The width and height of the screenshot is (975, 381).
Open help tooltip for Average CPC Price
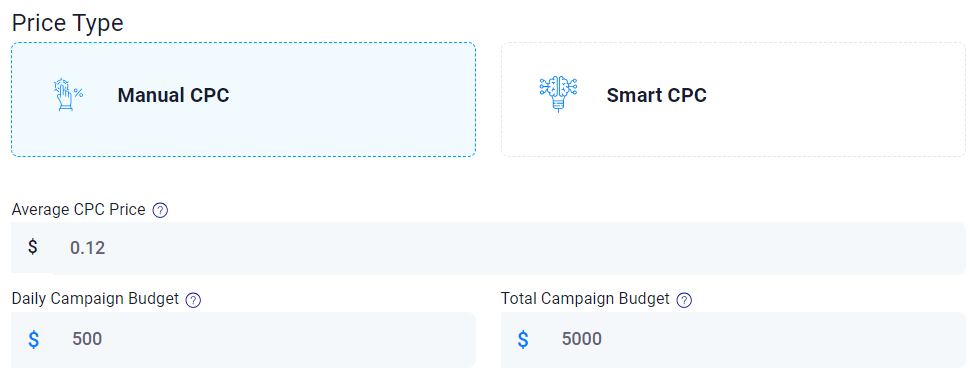(160, 211)
